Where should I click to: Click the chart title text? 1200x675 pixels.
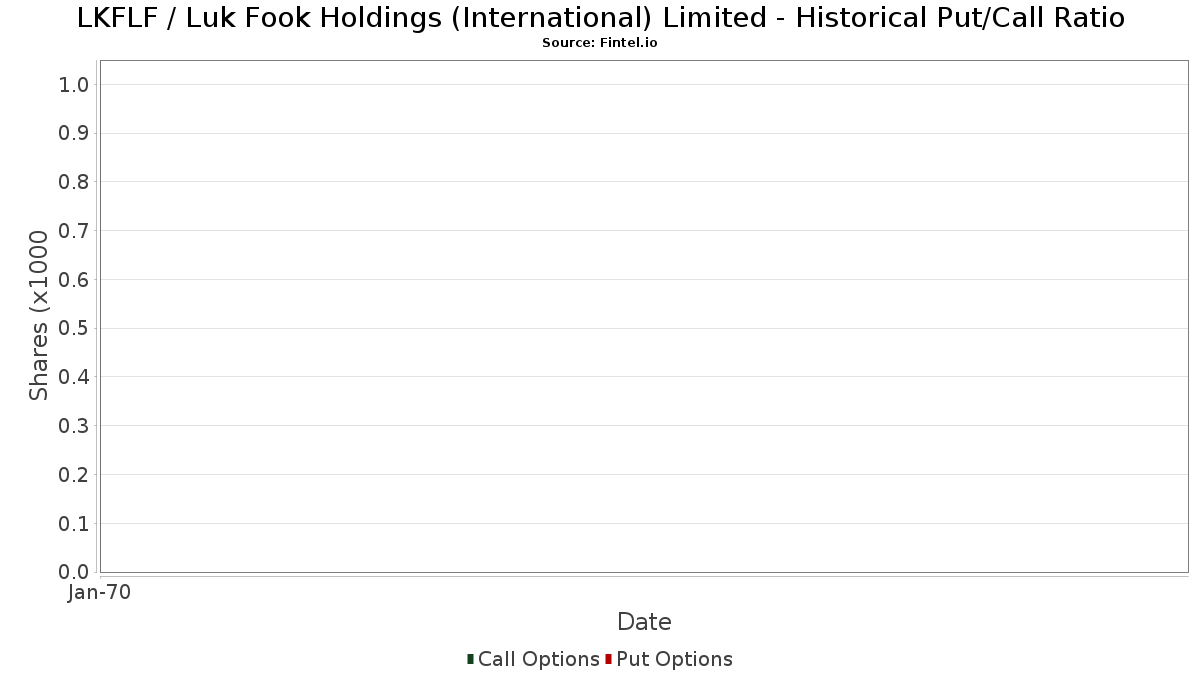(600, 18)
